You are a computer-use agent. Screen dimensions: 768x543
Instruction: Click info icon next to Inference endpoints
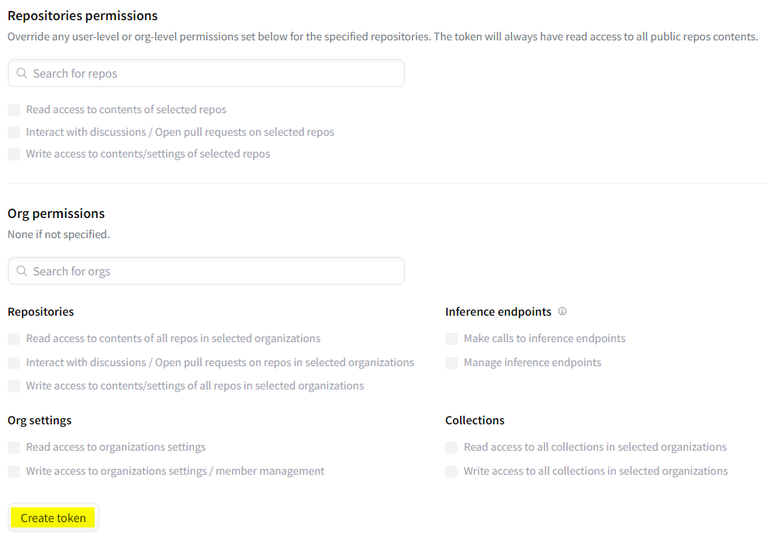pos(562,312)
